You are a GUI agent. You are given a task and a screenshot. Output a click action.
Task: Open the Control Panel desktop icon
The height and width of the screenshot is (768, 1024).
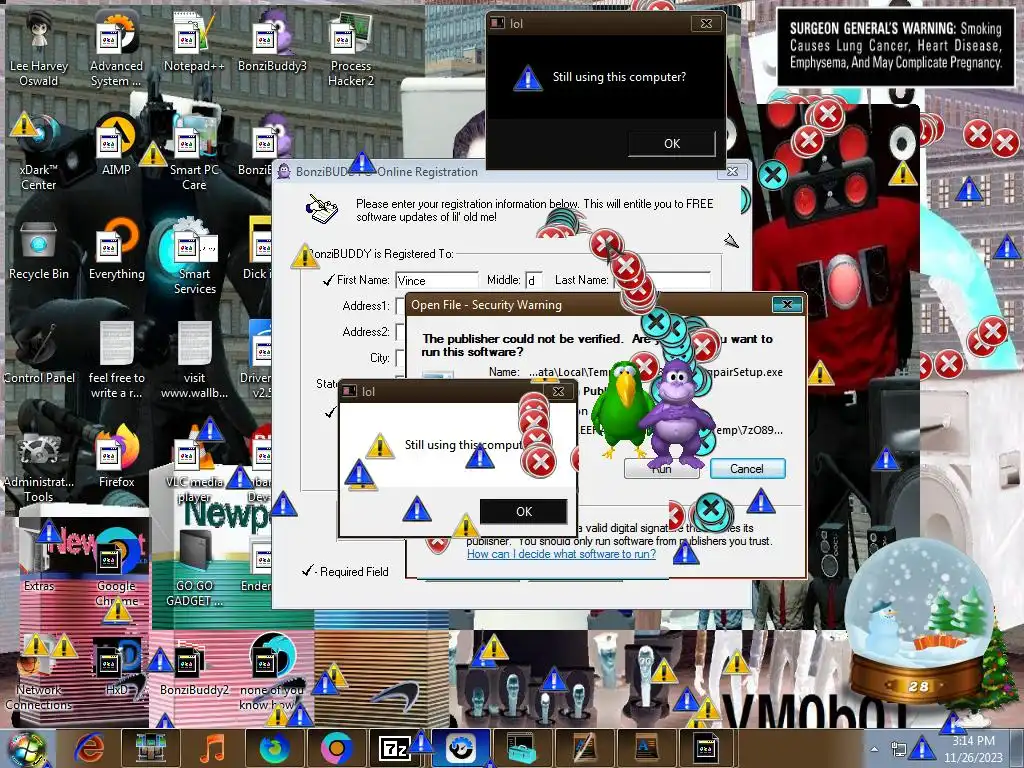point(39,354)
